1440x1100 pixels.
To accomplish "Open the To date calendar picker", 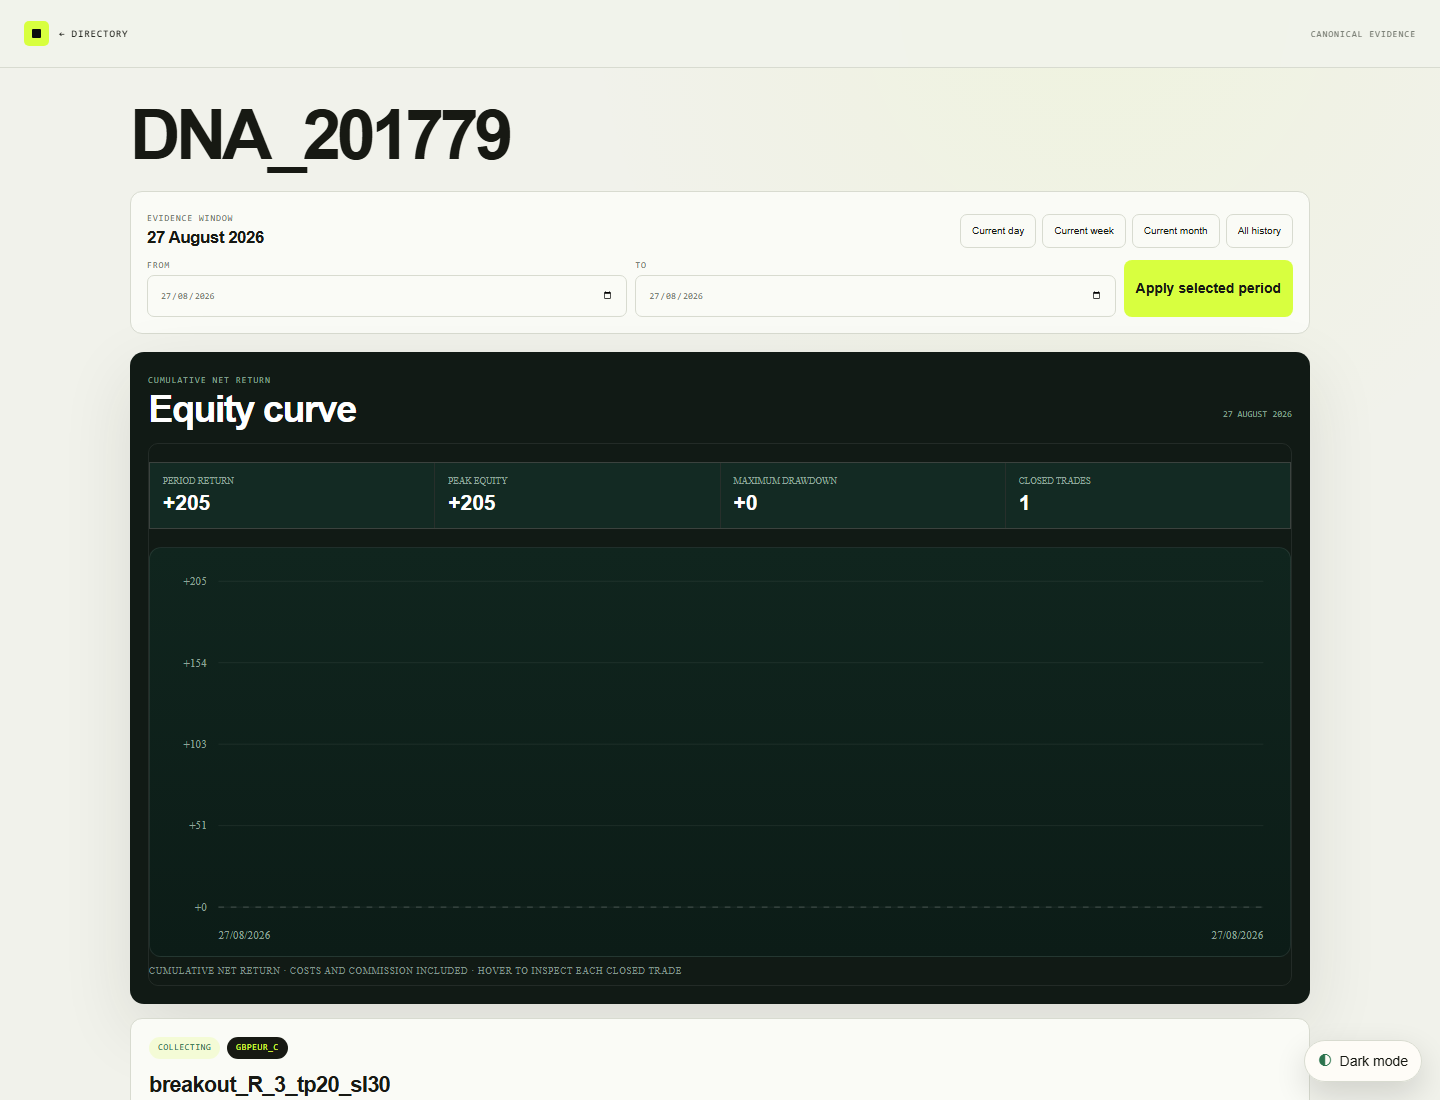I will (1096, 296).
